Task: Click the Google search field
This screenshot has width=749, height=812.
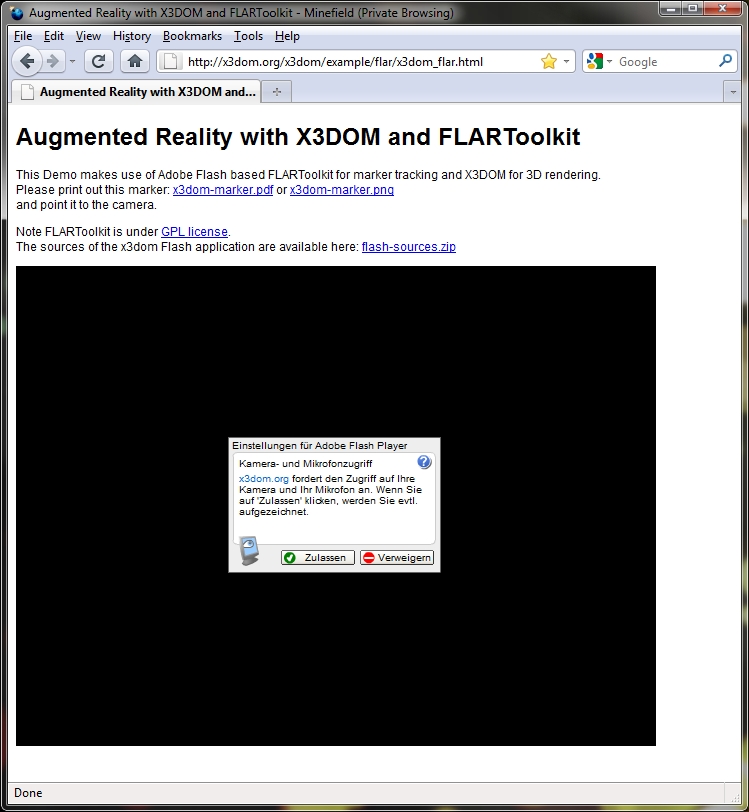Action: tap(666, 62)
